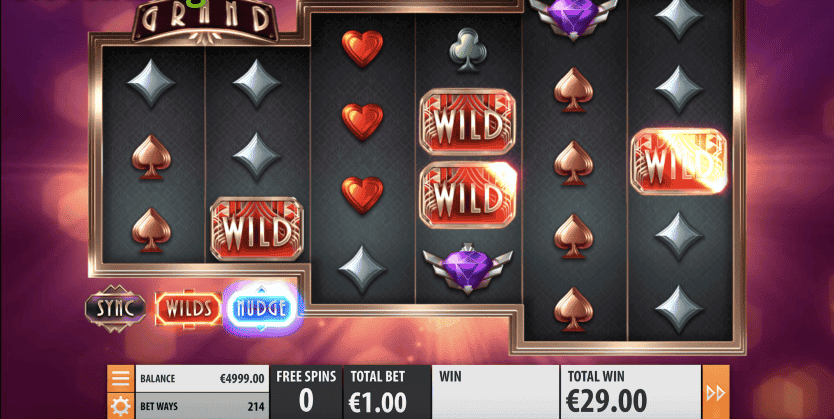Click the bottom copper spade in first reel
Screen dimensions: 834x419
coord(152,230)
